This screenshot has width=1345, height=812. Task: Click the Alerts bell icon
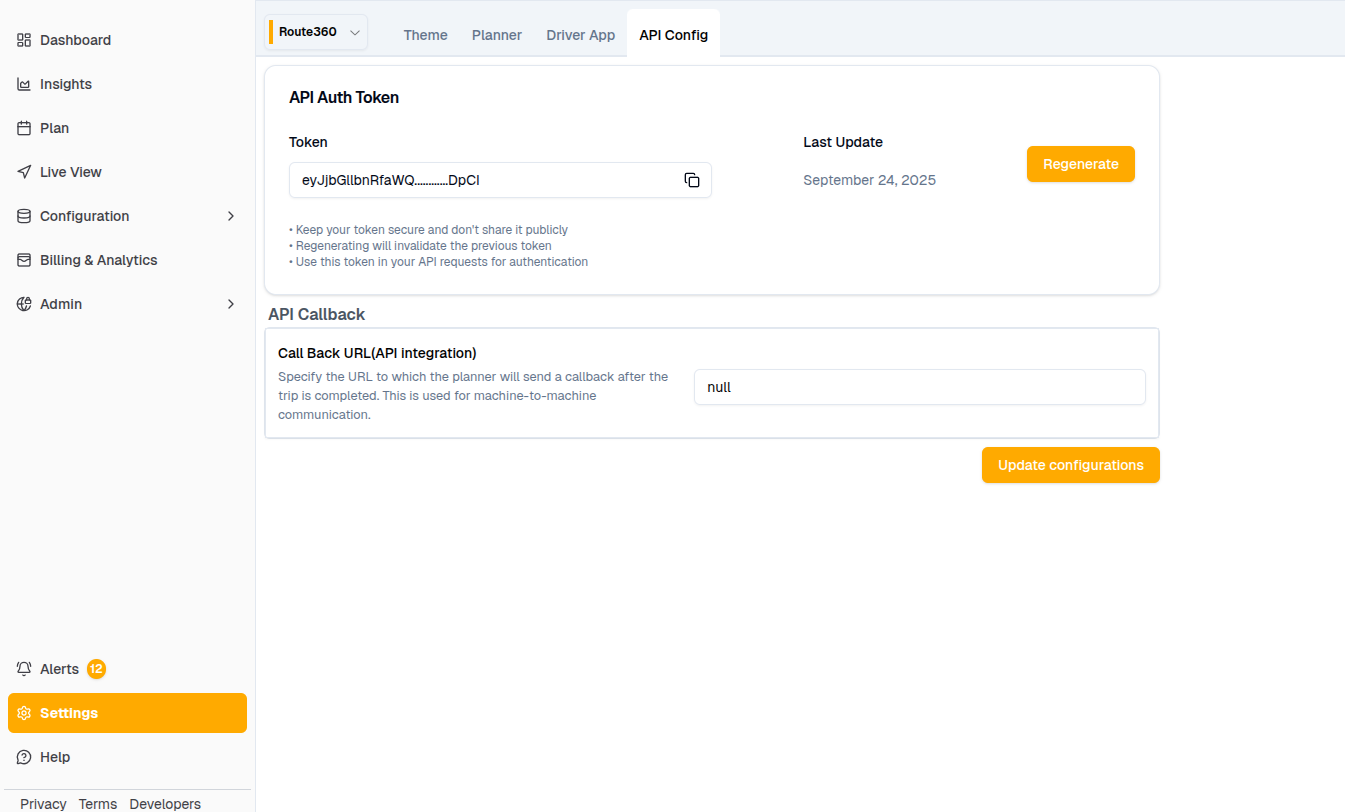pos(24,669)
